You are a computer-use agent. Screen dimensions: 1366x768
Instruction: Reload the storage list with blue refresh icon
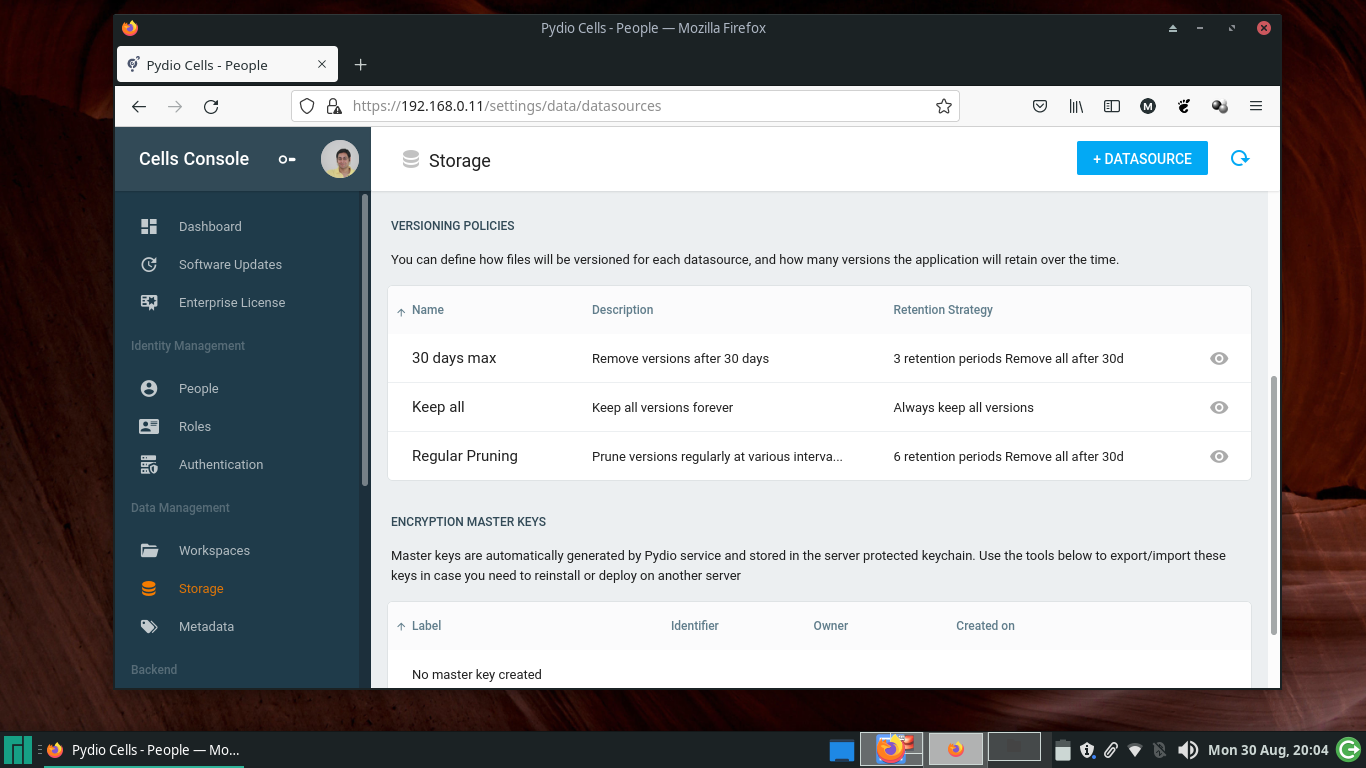(x=1240, y=158)
